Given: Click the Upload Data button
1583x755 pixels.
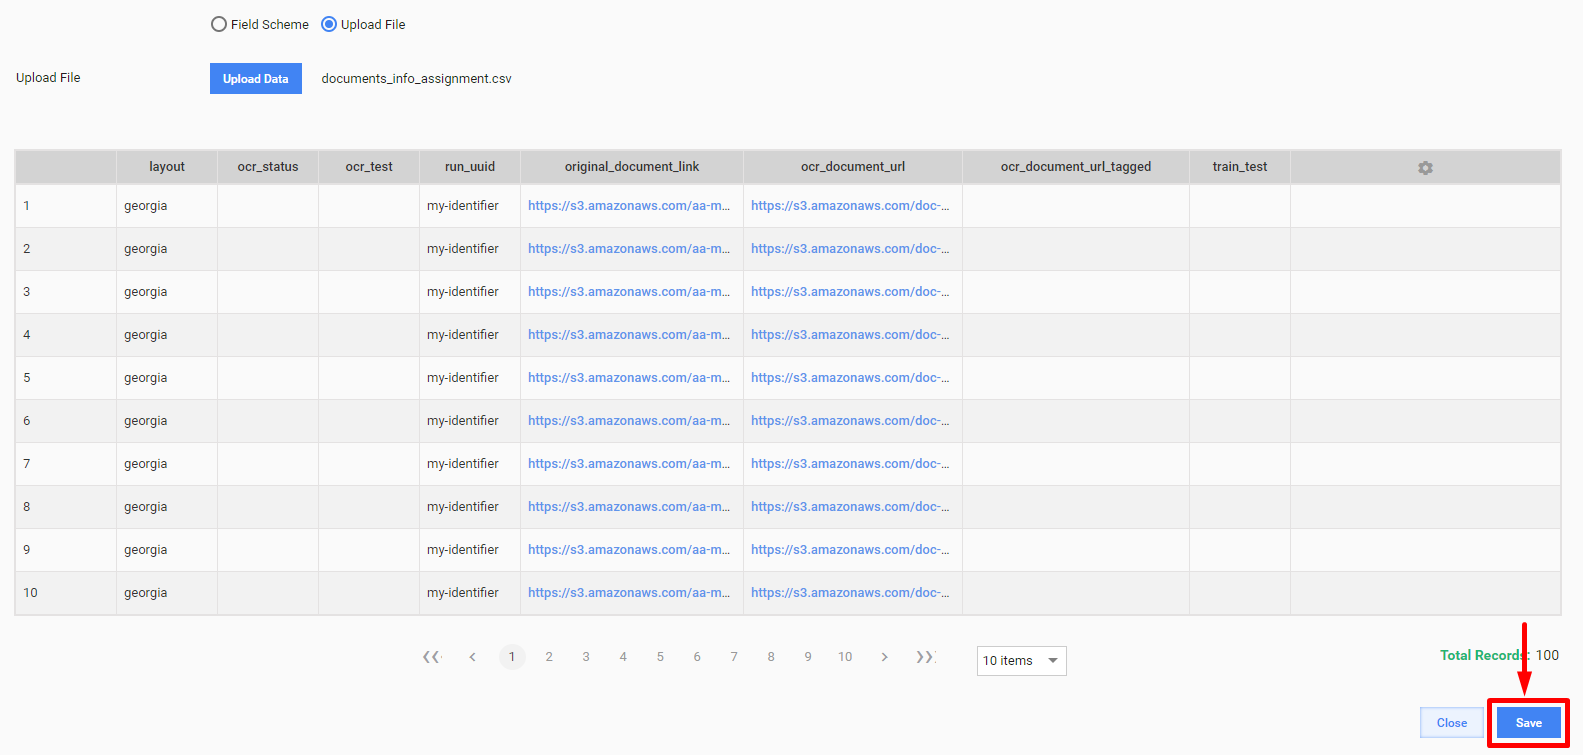Looking at the screenshot, I should [256, 79].
